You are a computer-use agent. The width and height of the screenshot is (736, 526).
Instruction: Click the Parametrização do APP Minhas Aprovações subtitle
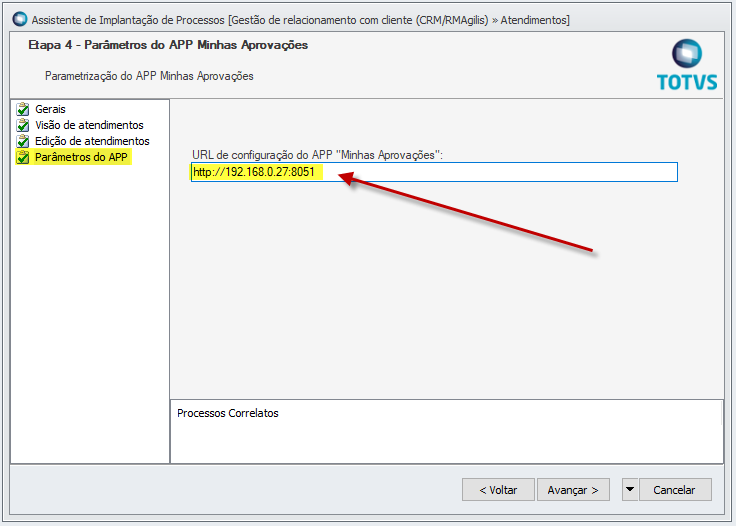click(x=149, y=76)
